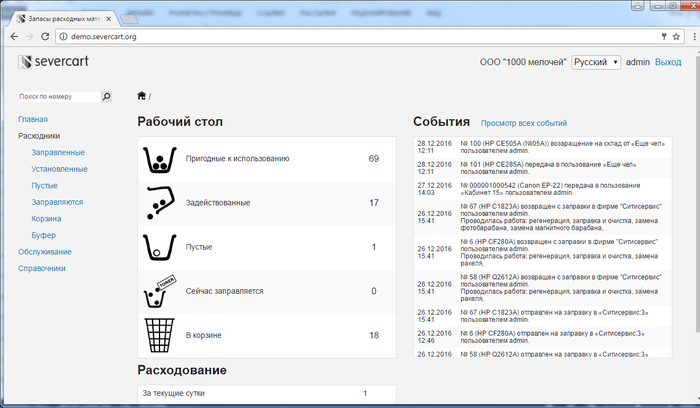This screenshot has width=700, height=408.
Task: Click the saved password key icon
Action: pos(664,37)
